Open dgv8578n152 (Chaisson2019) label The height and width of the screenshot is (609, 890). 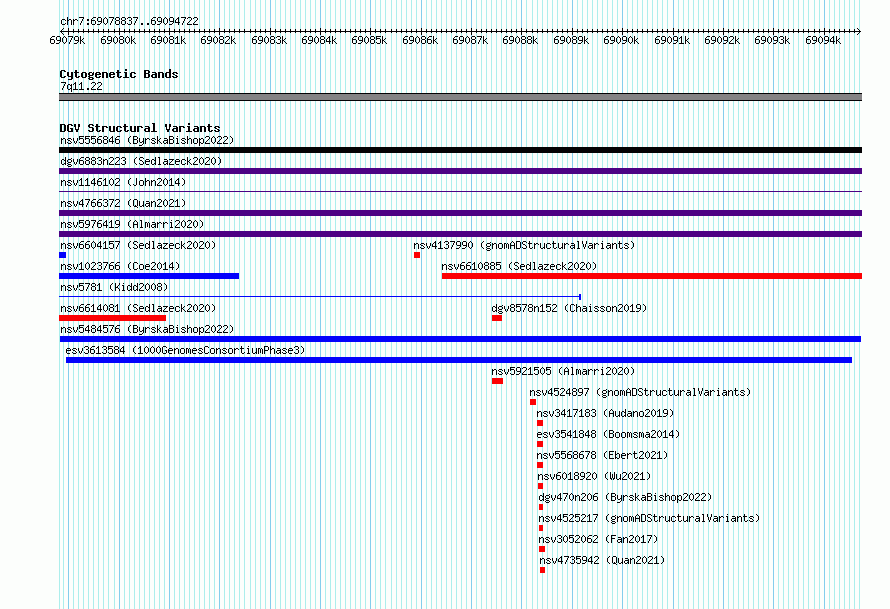(569, 308)
